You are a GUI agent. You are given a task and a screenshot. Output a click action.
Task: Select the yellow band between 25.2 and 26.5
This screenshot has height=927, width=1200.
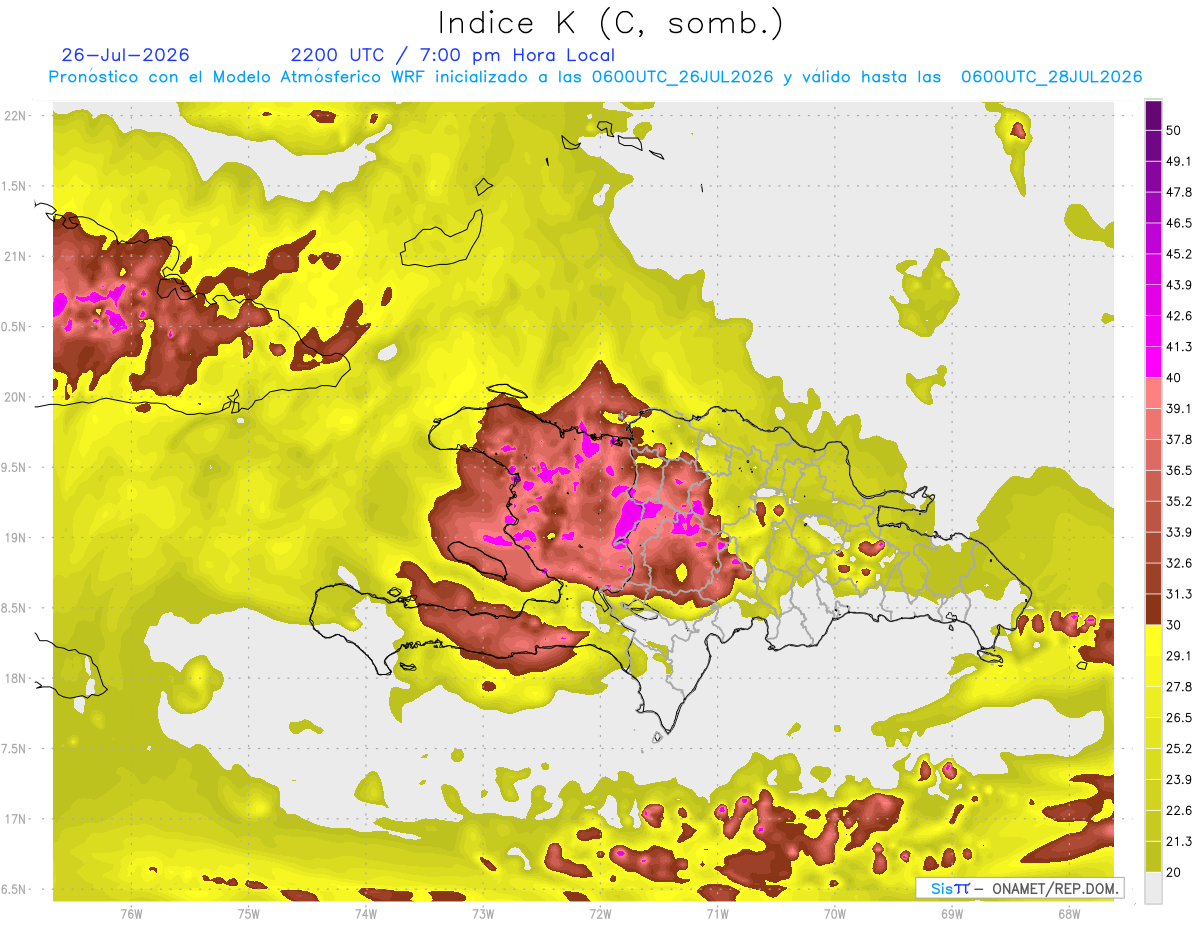pyautogui.click(x=1153, y=733)
